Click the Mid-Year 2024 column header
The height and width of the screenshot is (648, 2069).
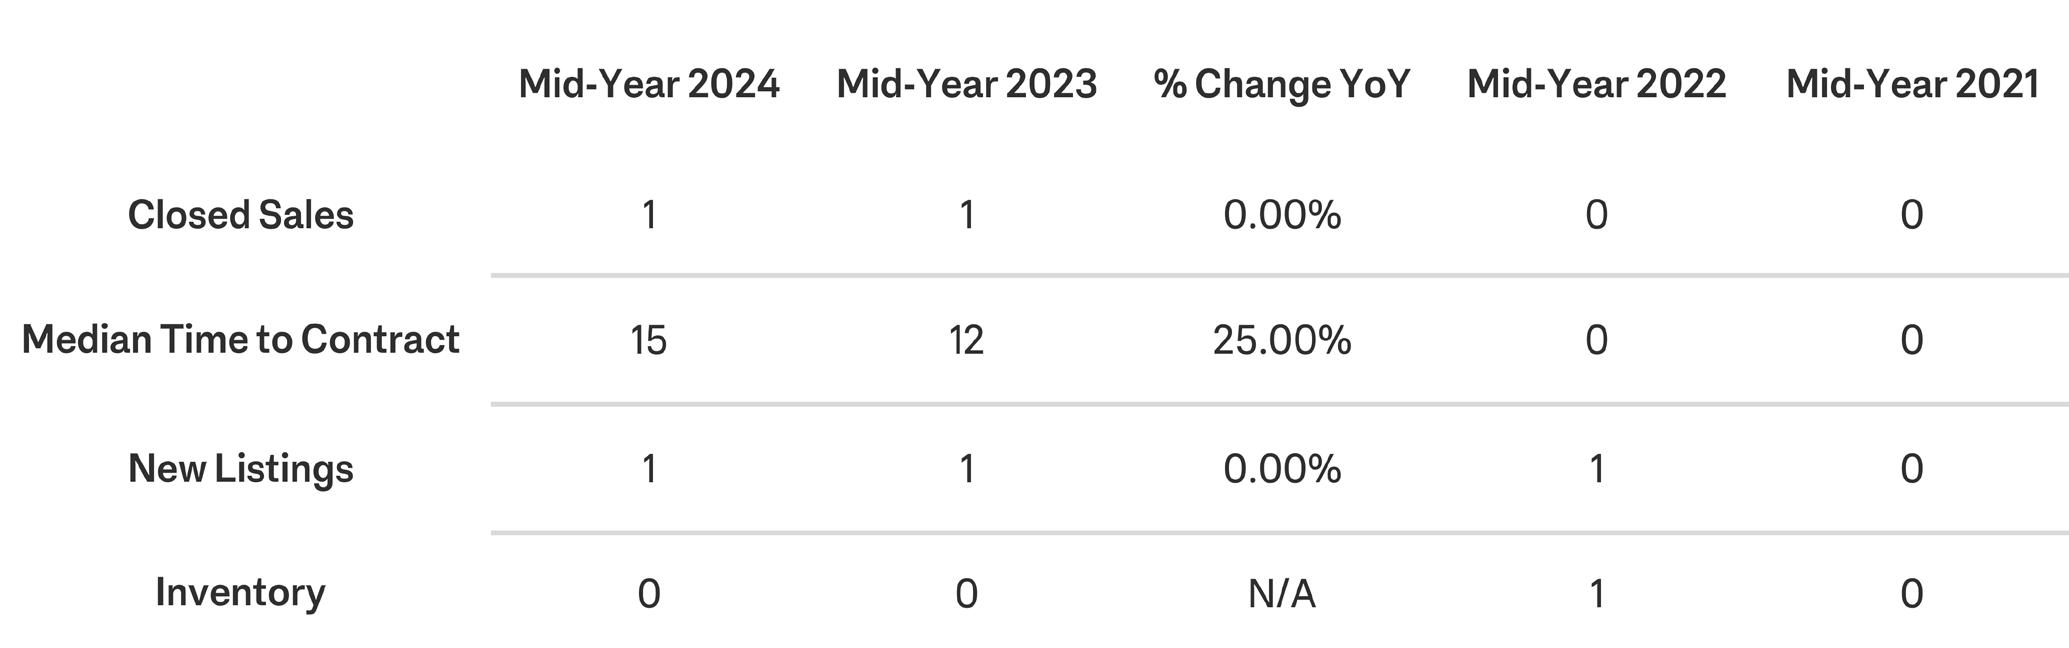click(649, 84)
